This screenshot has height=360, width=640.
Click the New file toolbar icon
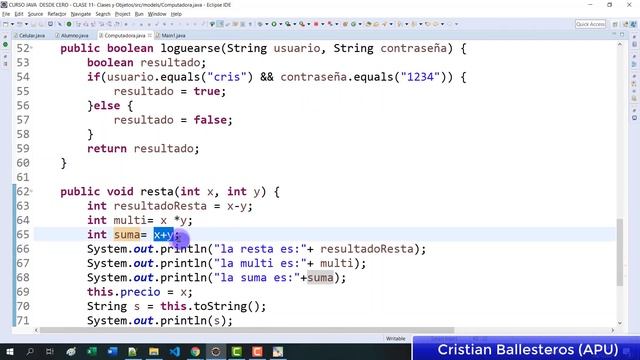pyautogui.click(x=5, y=24)
